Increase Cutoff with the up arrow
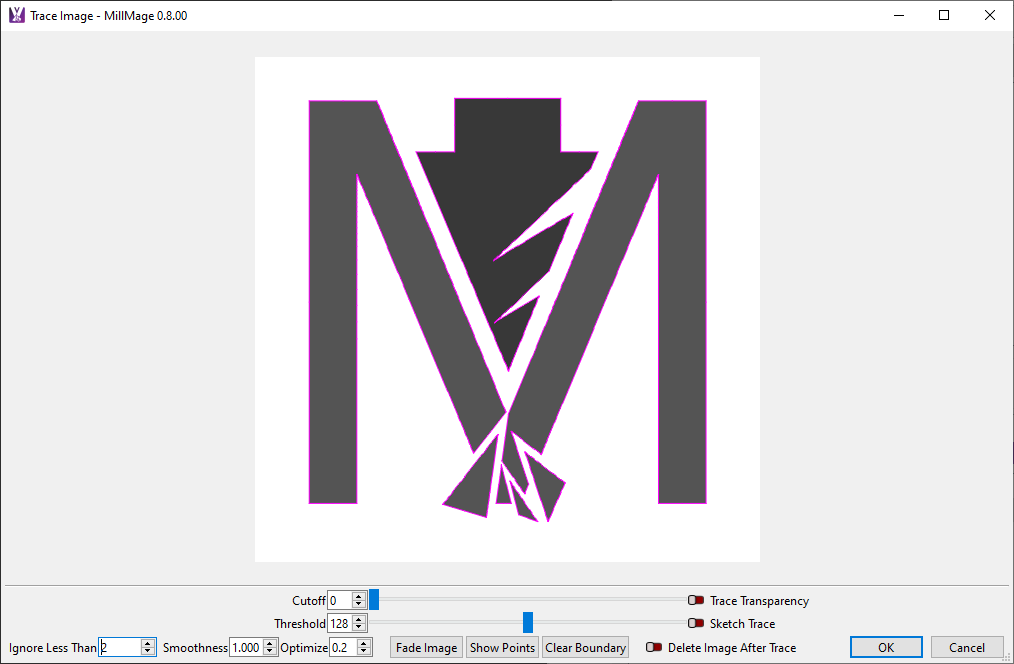Viewport: 1014px width, 664px height. click(359, 596)
